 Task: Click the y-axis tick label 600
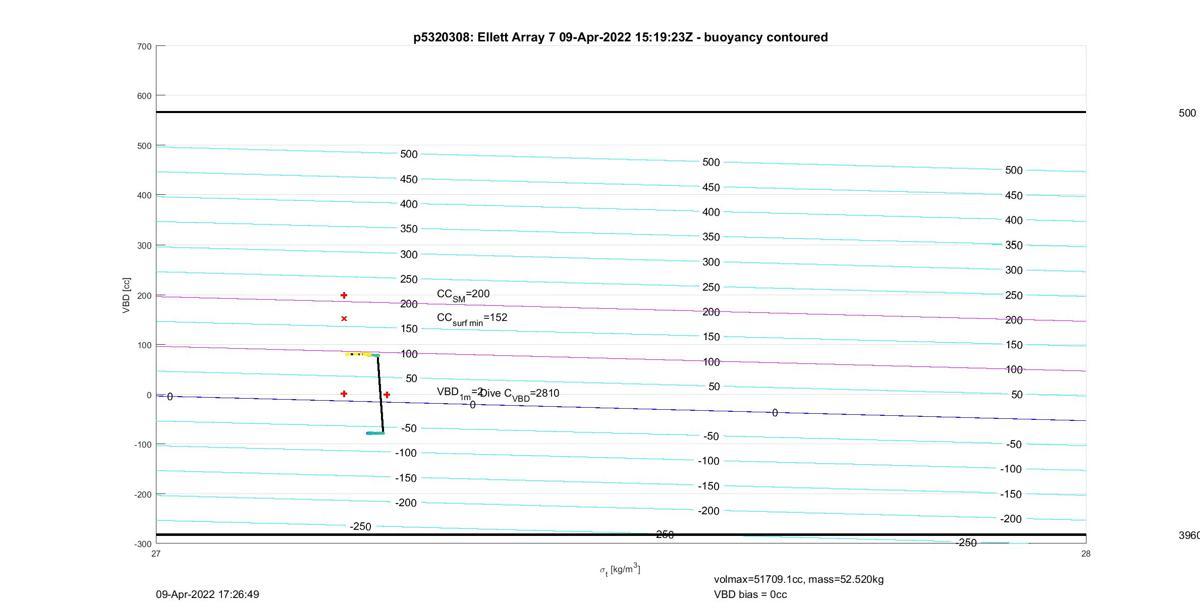pyautogui.click(x=144, y=96)
